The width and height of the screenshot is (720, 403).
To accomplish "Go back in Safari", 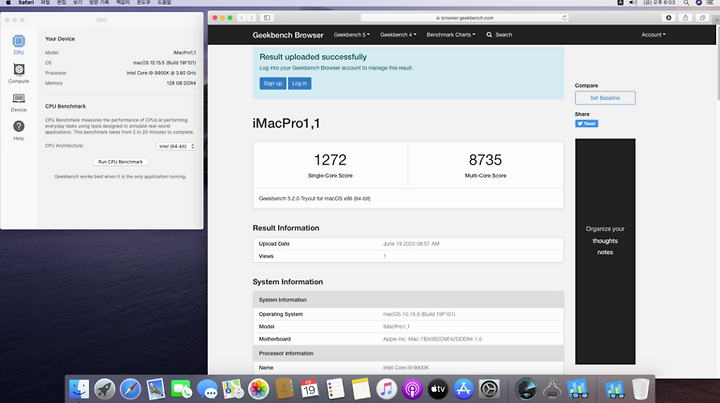I will 242,17.
